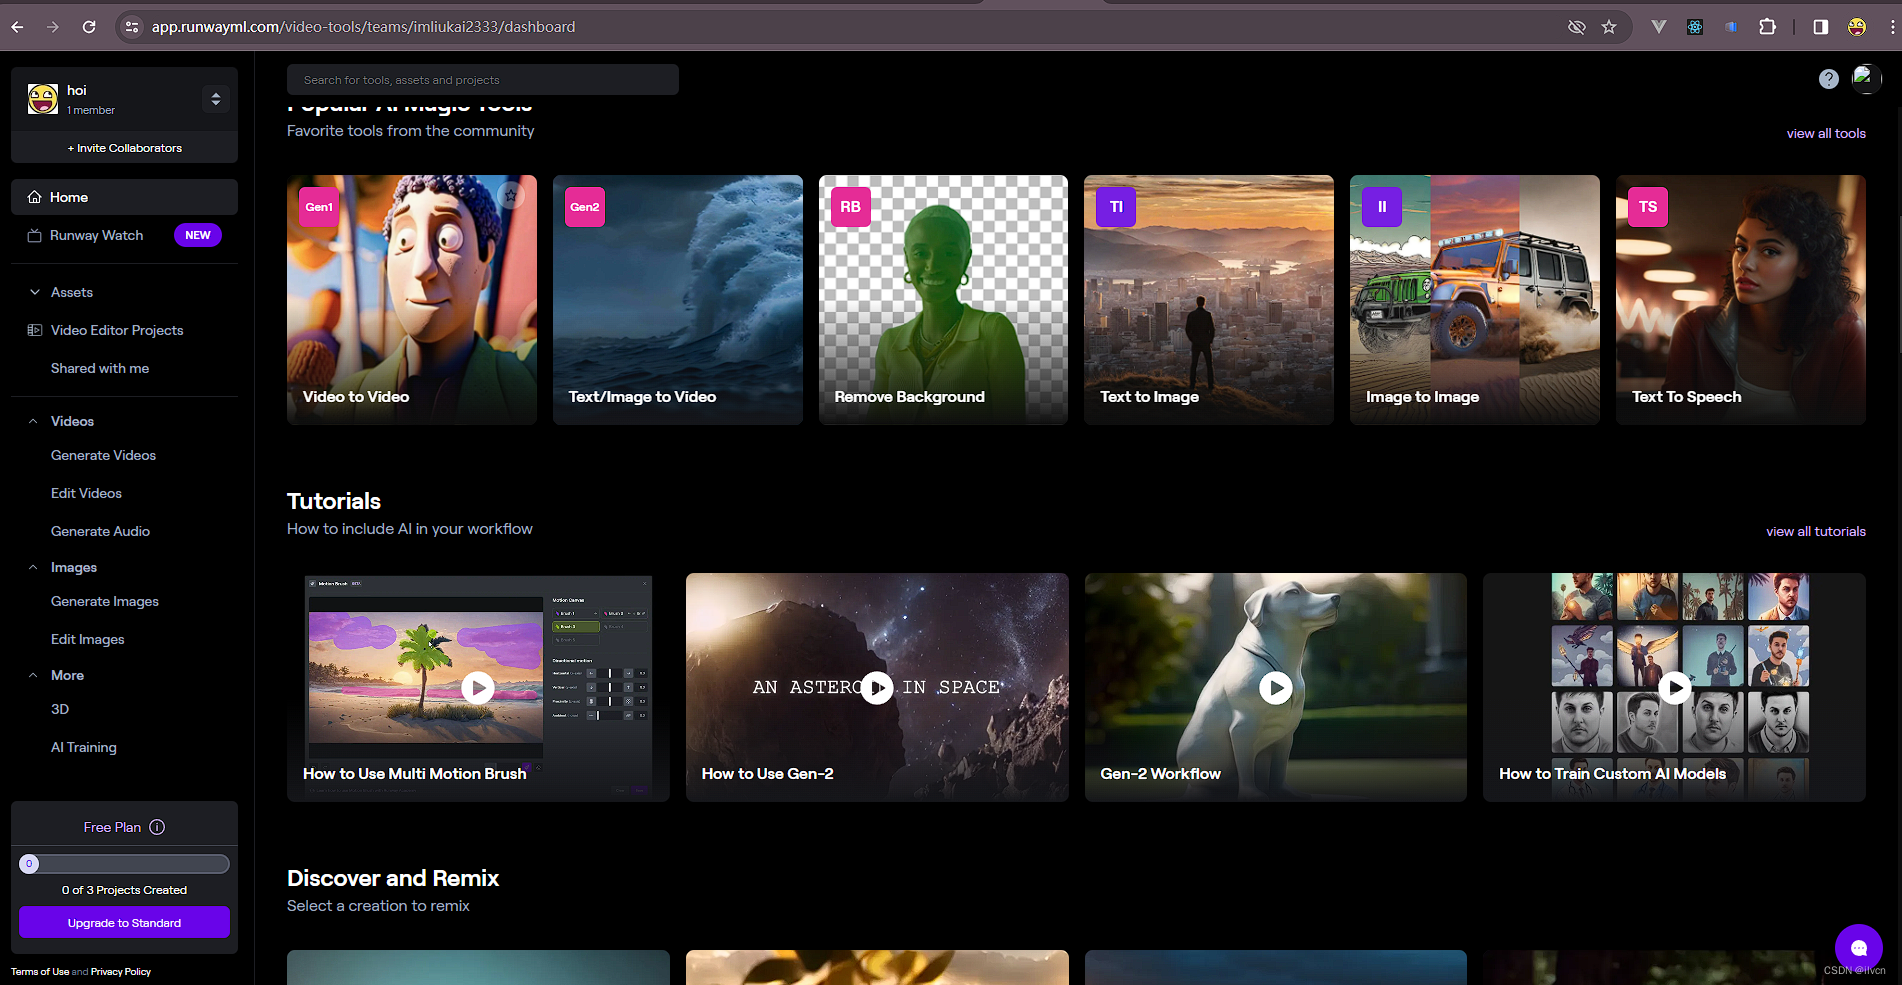This screenshot has height=985, width=1902.
Task: Open the browser extensions puzzle icon
Action: point(1767,27)
